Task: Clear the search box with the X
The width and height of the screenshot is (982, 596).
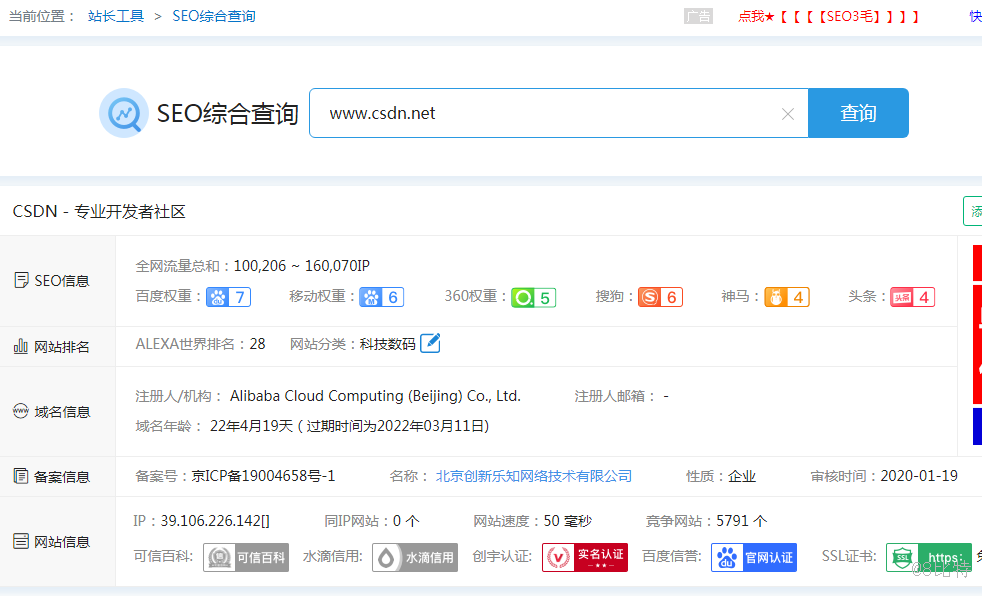Action: (787, 113)
